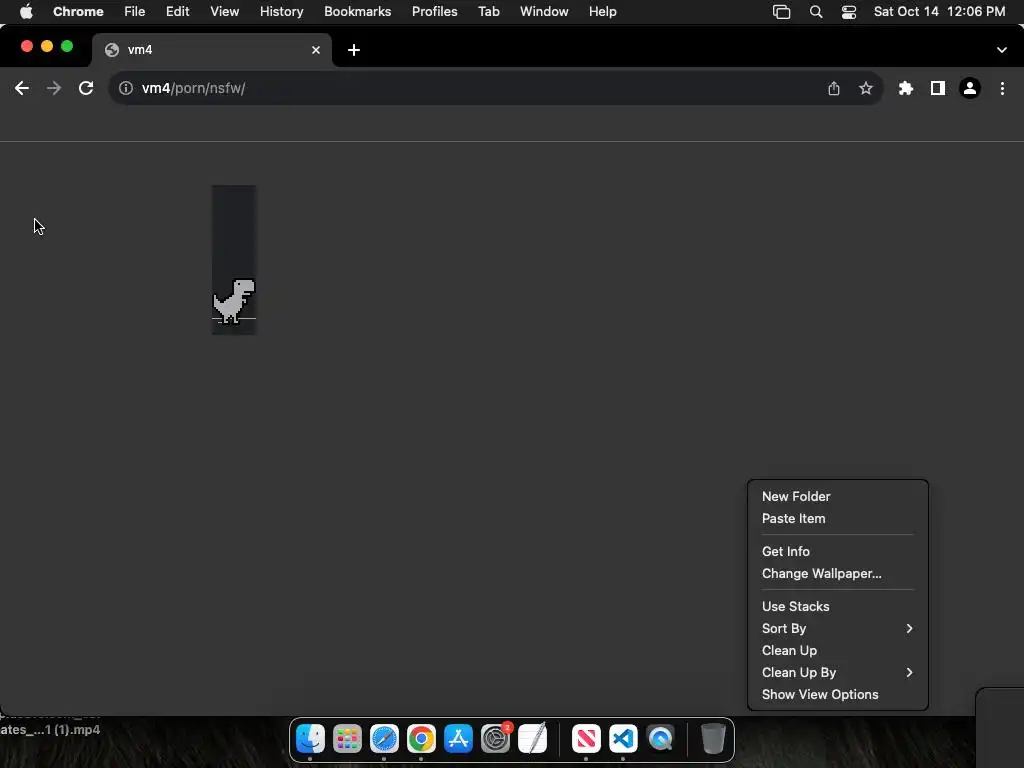This screenshot has width=1024, height=768.
Task: Open TextEdit from the Dock
Action: click(533, 739)
